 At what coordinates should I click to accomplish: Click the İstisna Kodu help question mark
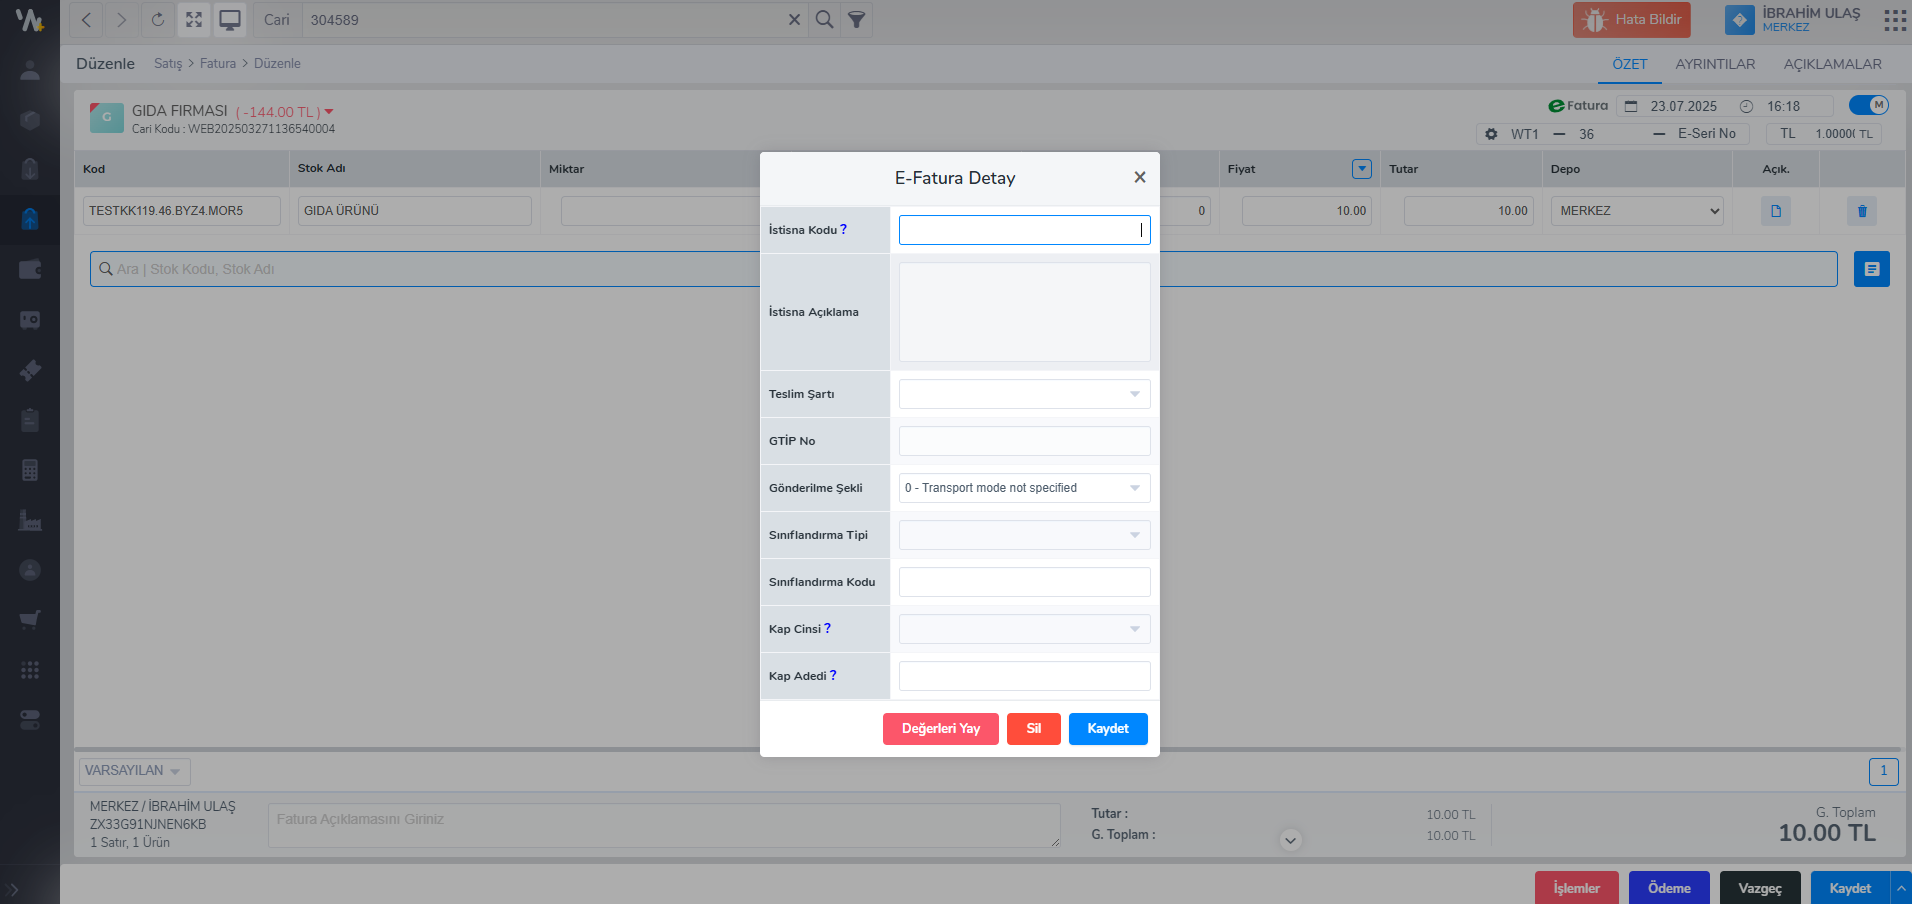[x=843, y=230]
